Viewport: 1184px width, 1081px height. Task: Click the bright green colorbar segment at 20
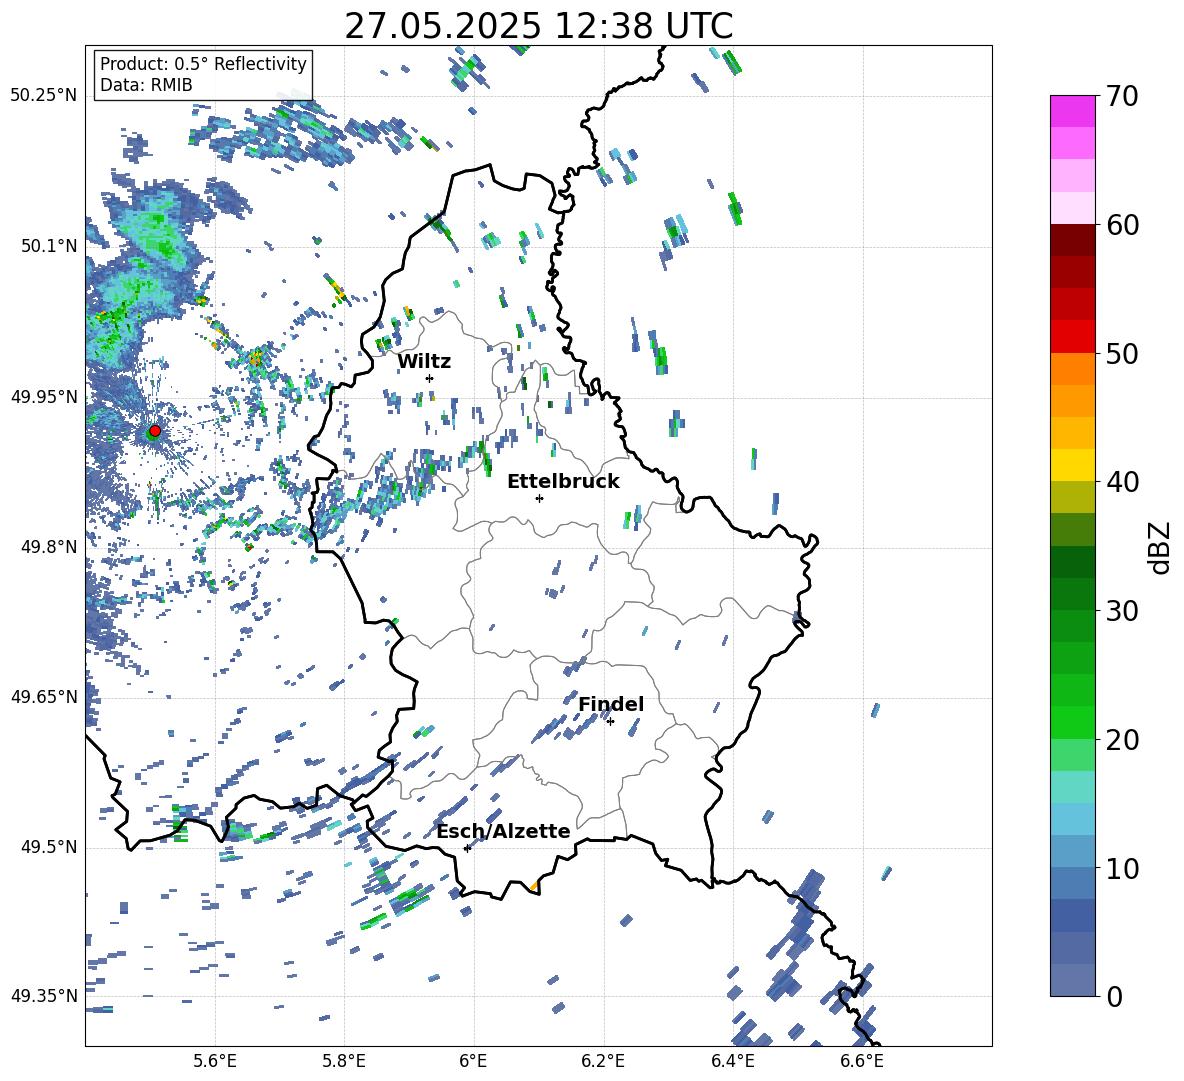click(1073, 722)
